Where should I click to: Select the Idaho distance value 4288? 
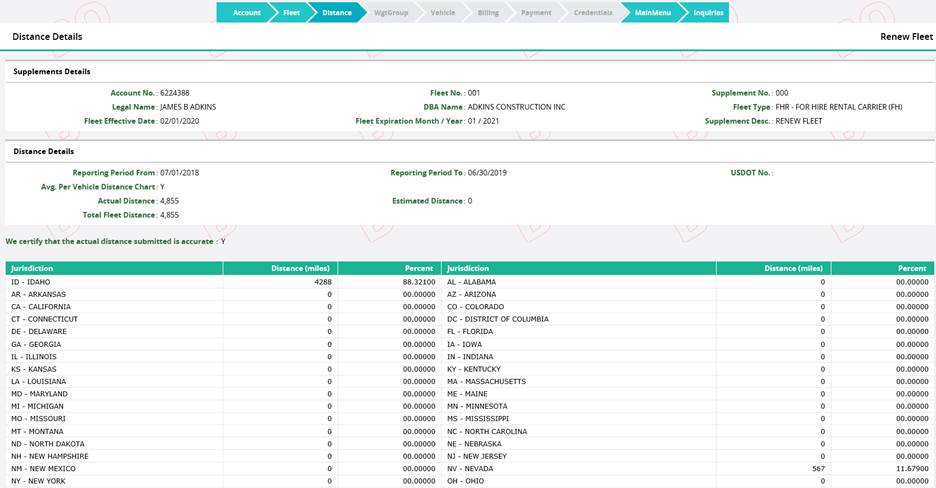click(322, 282)
